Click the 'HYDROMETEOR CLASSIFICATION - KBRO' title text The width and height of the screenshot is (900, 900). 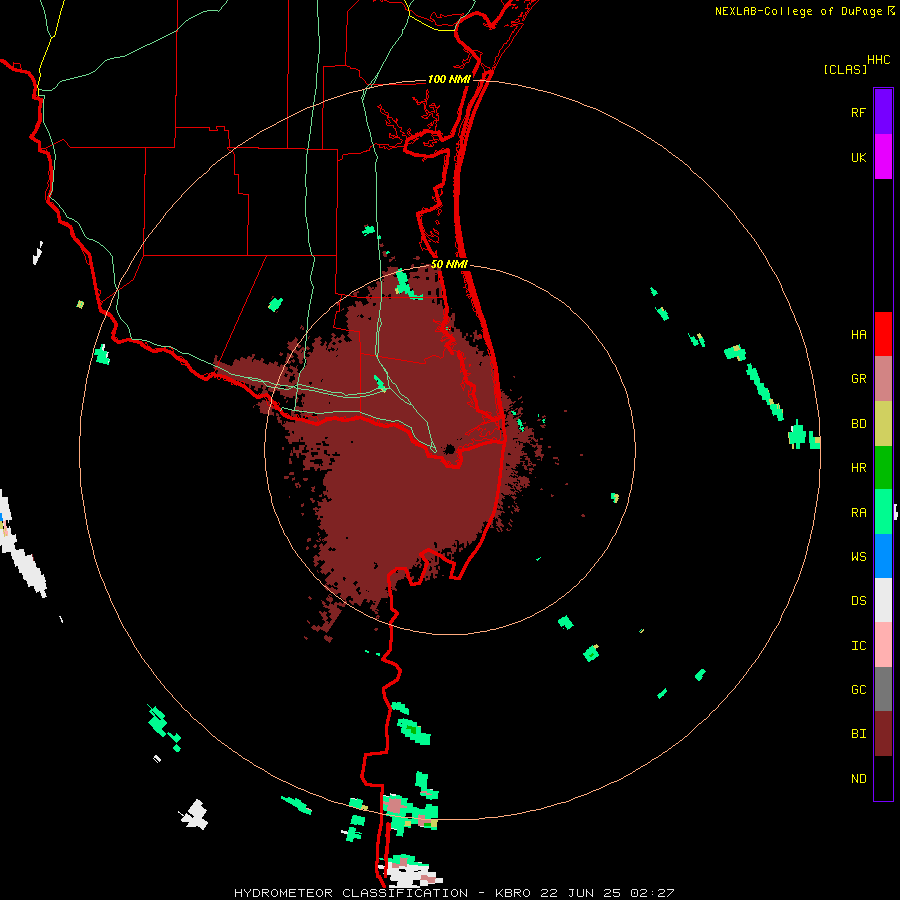pyautogui.click(x=386, y=893)
